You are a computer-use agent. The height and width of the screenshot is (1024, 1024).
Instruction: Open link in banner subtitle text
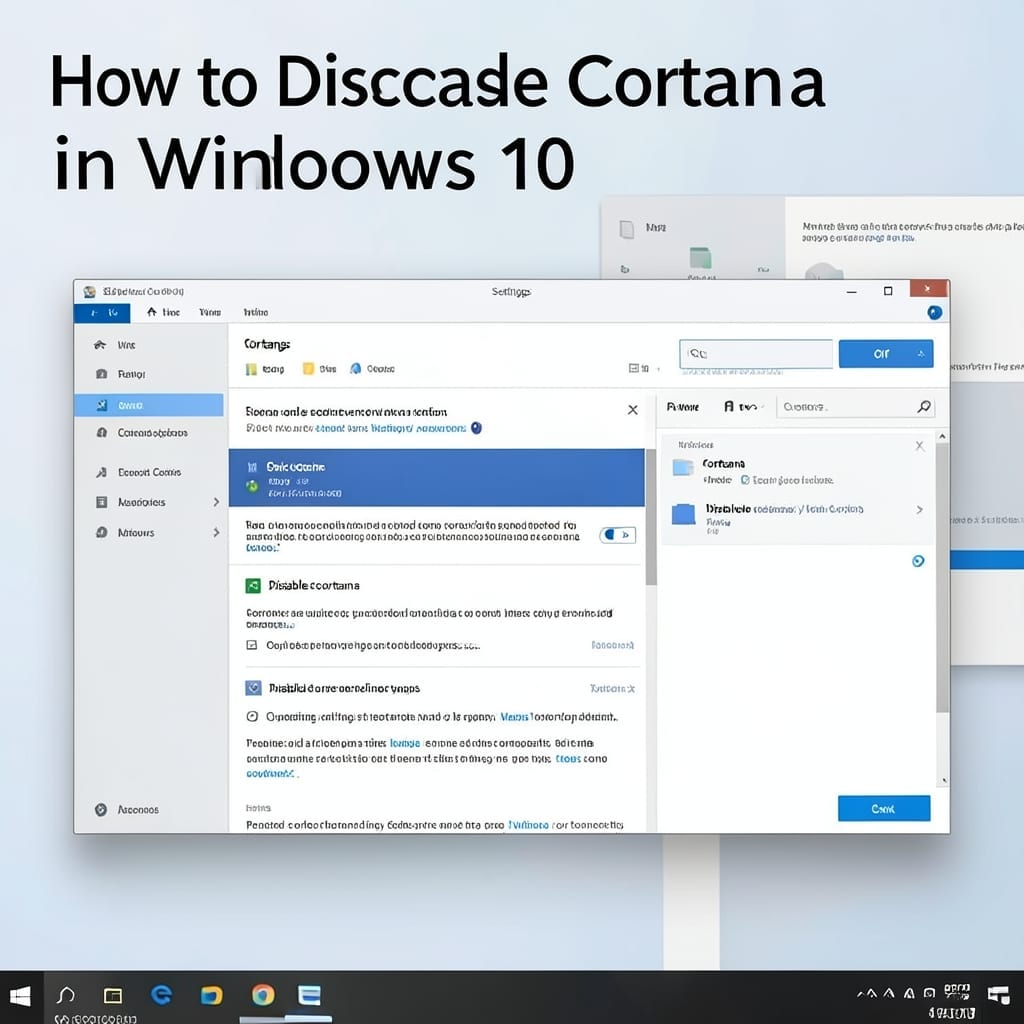pos(391,428)
